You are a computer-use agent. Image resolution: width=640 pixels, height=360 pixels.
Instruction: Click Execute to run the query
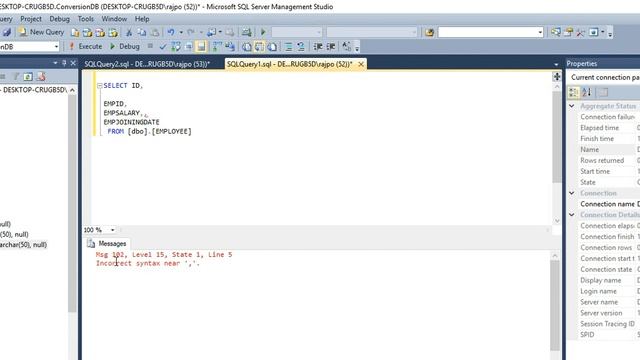click(x=85, y=47)
